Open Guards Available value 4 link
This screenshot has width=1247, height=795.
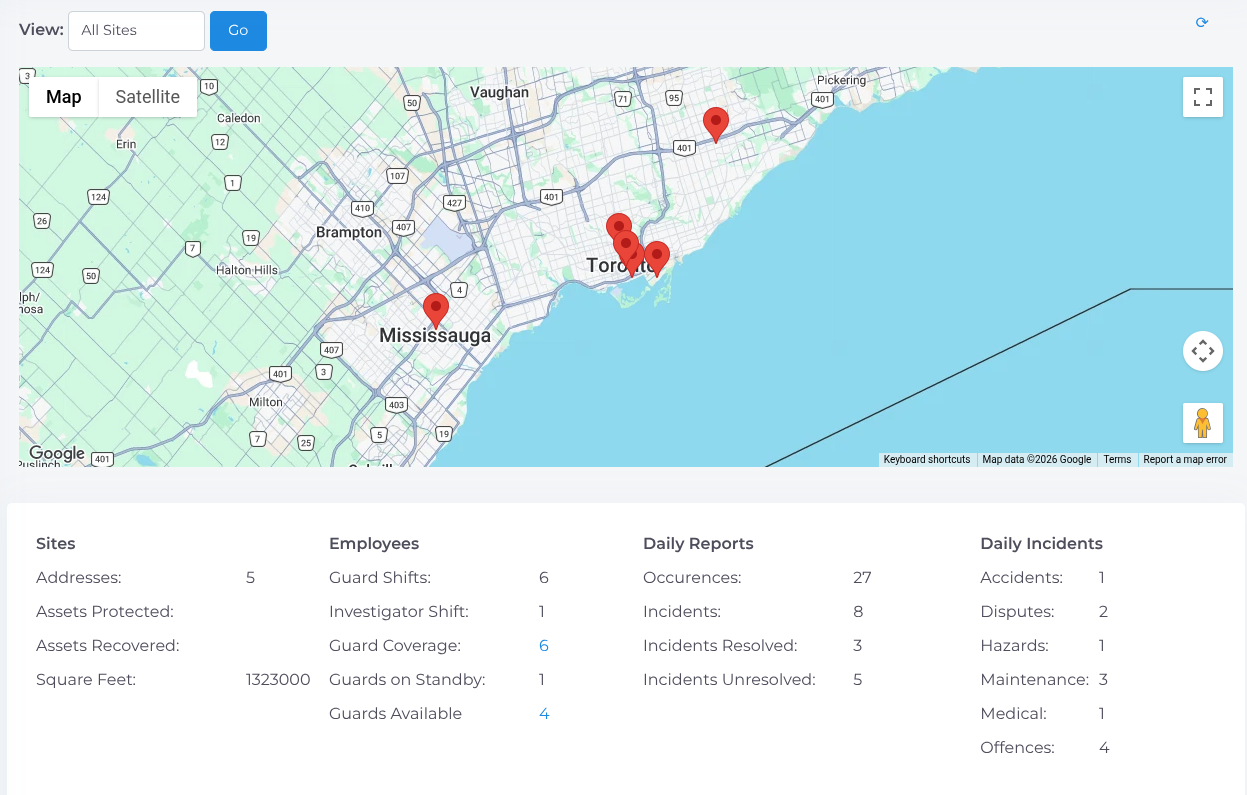click(544, 714)
